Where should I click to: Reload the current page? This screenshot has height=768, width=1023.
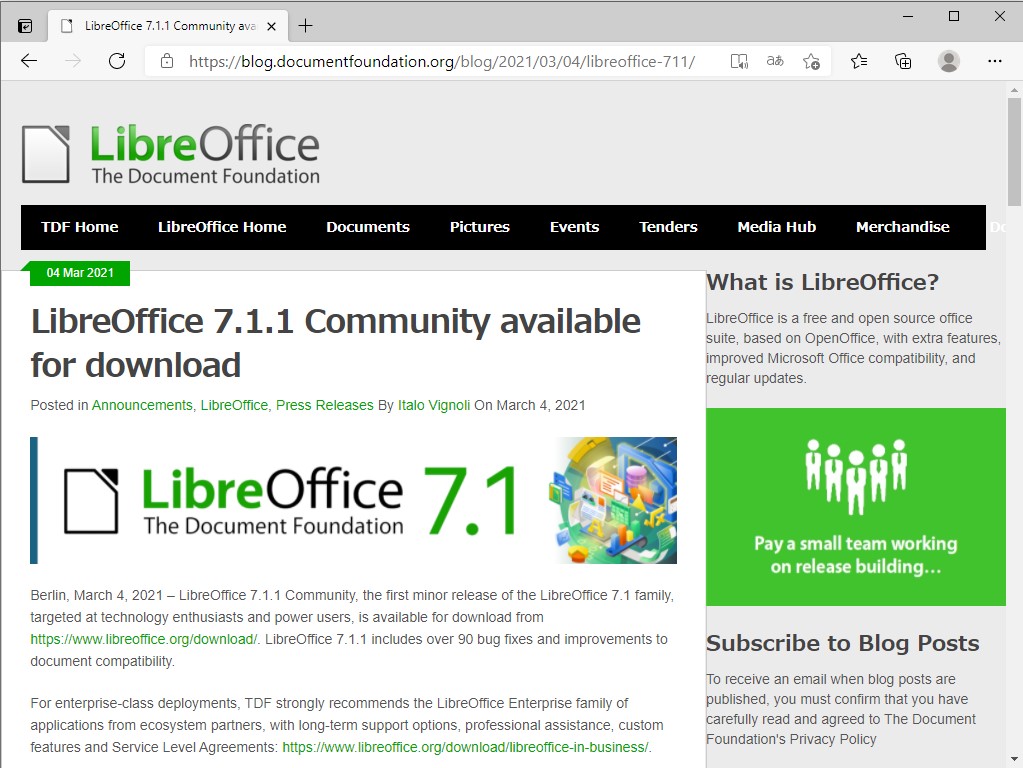pyautogui.click(x=117, y=61)
